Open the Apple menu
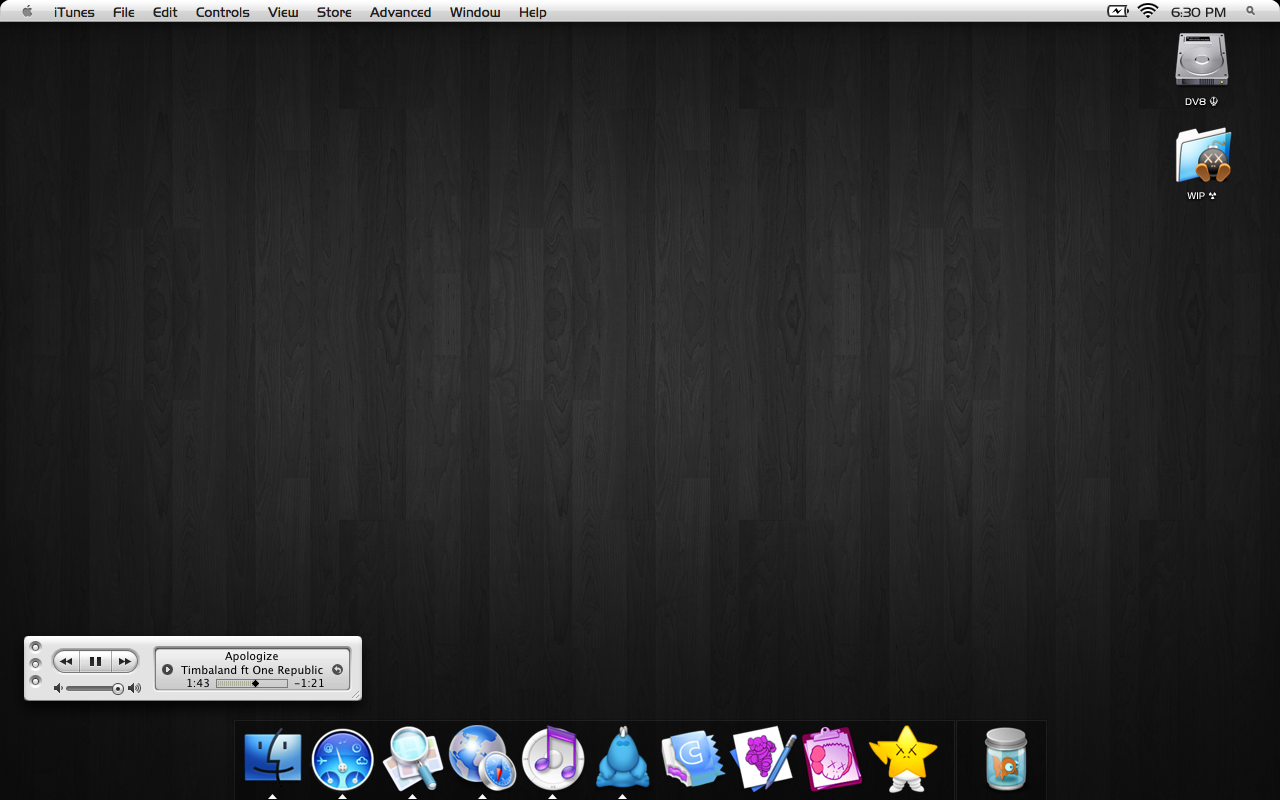The image size is (1280, 800). 27,12
